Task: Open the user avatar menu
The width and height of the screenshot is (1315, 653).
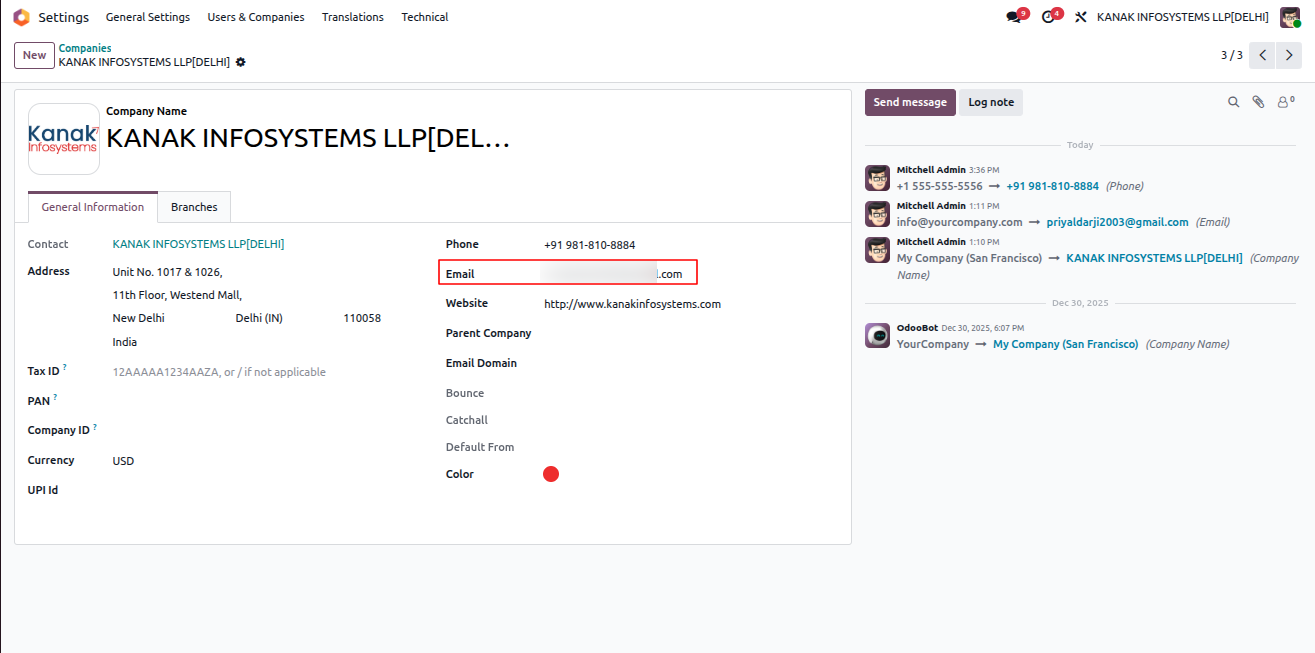Action: pos(1290,17)
